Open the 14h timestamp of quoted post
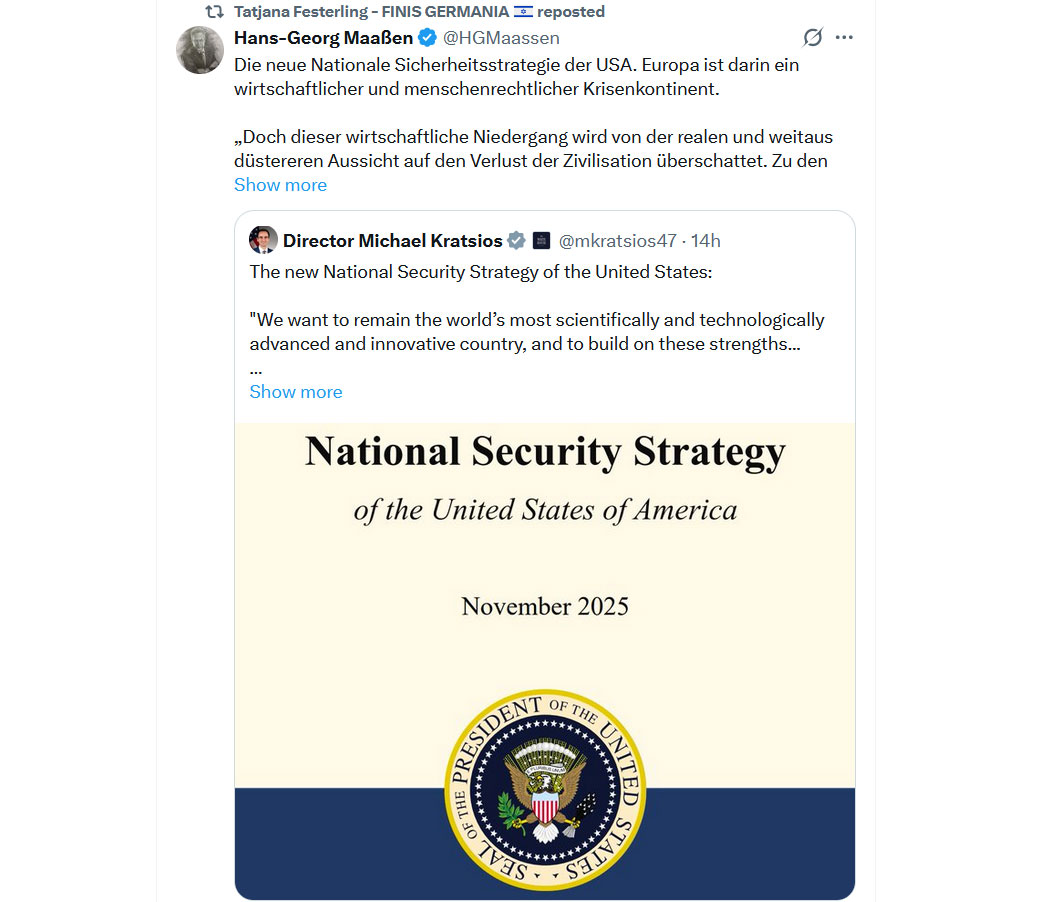1050x902 pixels. pos(706,240)
